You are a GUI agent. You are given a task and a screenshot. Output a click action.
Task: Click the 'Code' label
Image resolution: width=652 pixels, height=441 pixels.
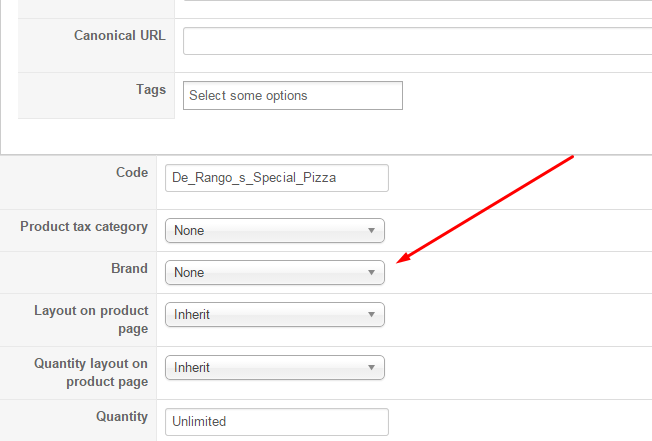pyautogui.click(x=132, y=172)
